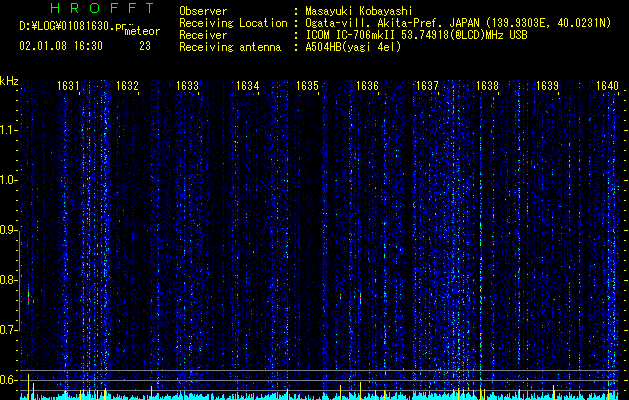Click the 1636 time marker
The width and height of the screenshot is (629, 400).
367,86
